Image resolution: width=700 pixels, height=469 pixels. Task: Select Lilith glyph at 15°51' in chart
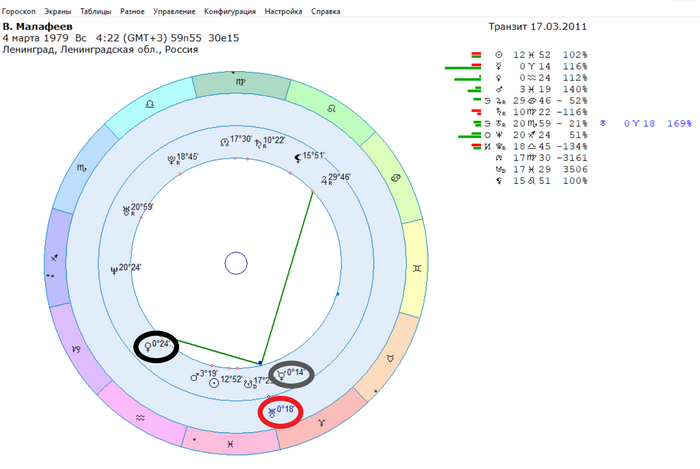298,158
